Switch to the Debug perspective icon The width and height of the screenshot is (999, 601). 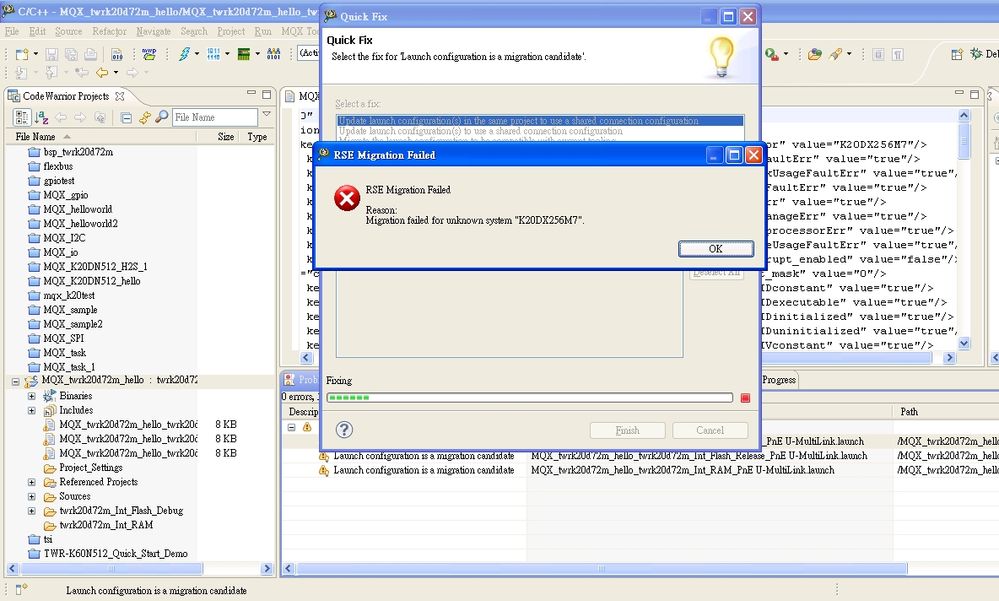pyautogui.click(x=976, y=54)
